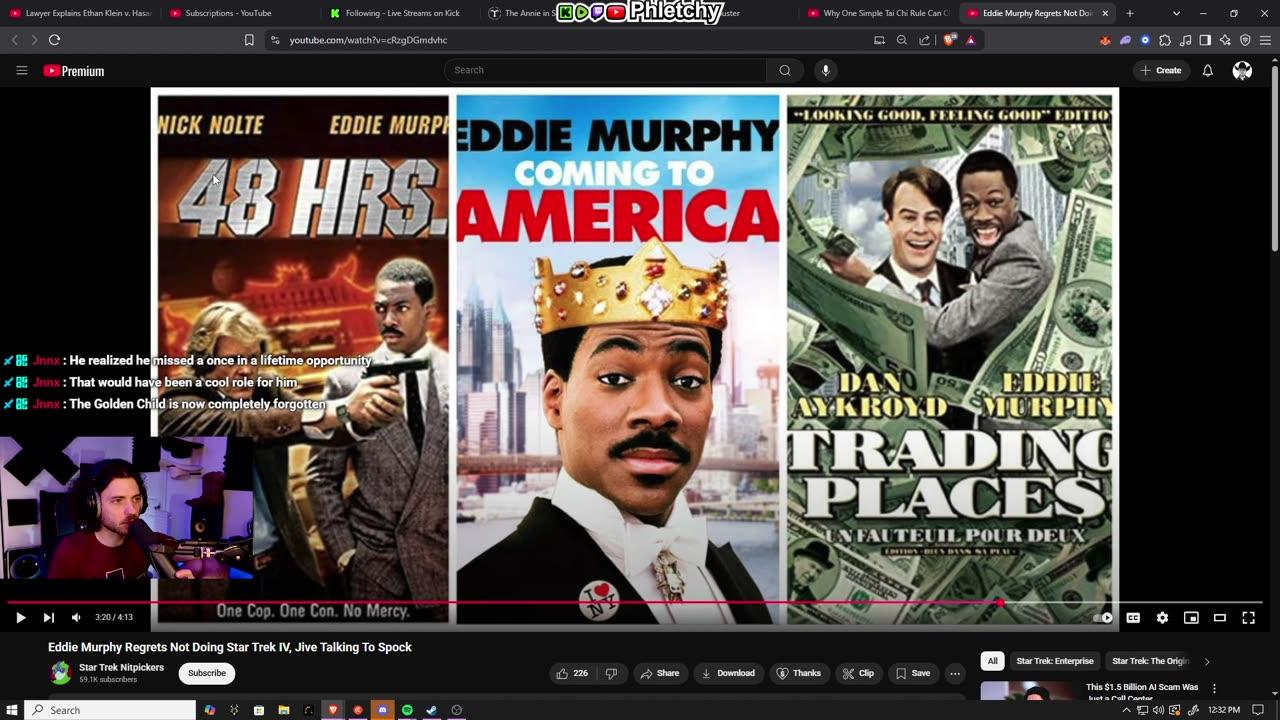Reload the page
1280x720 pixels.
point(54,40)
